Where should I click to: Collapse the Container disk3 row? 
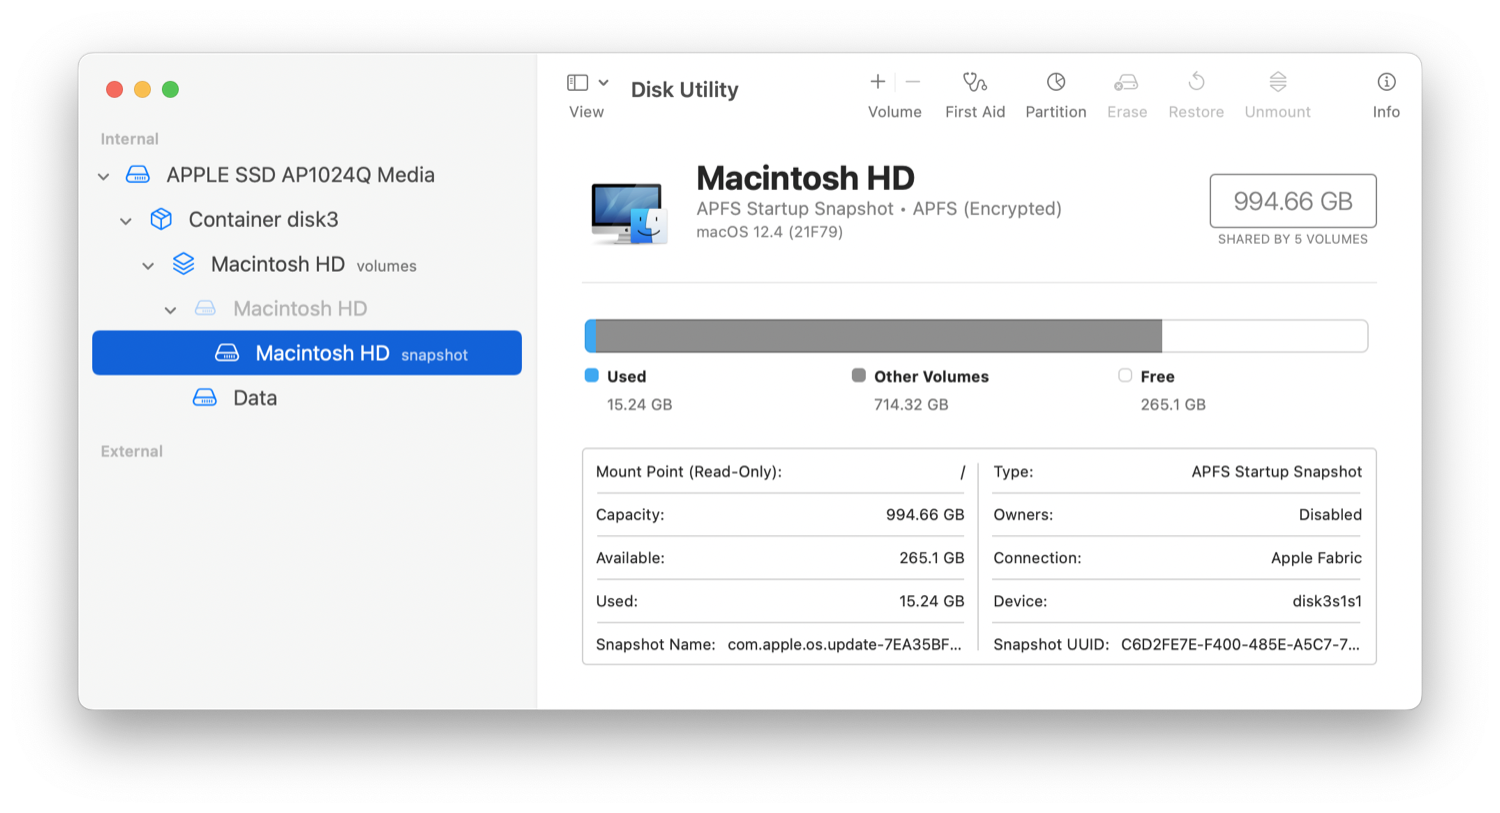coord(126,220)
